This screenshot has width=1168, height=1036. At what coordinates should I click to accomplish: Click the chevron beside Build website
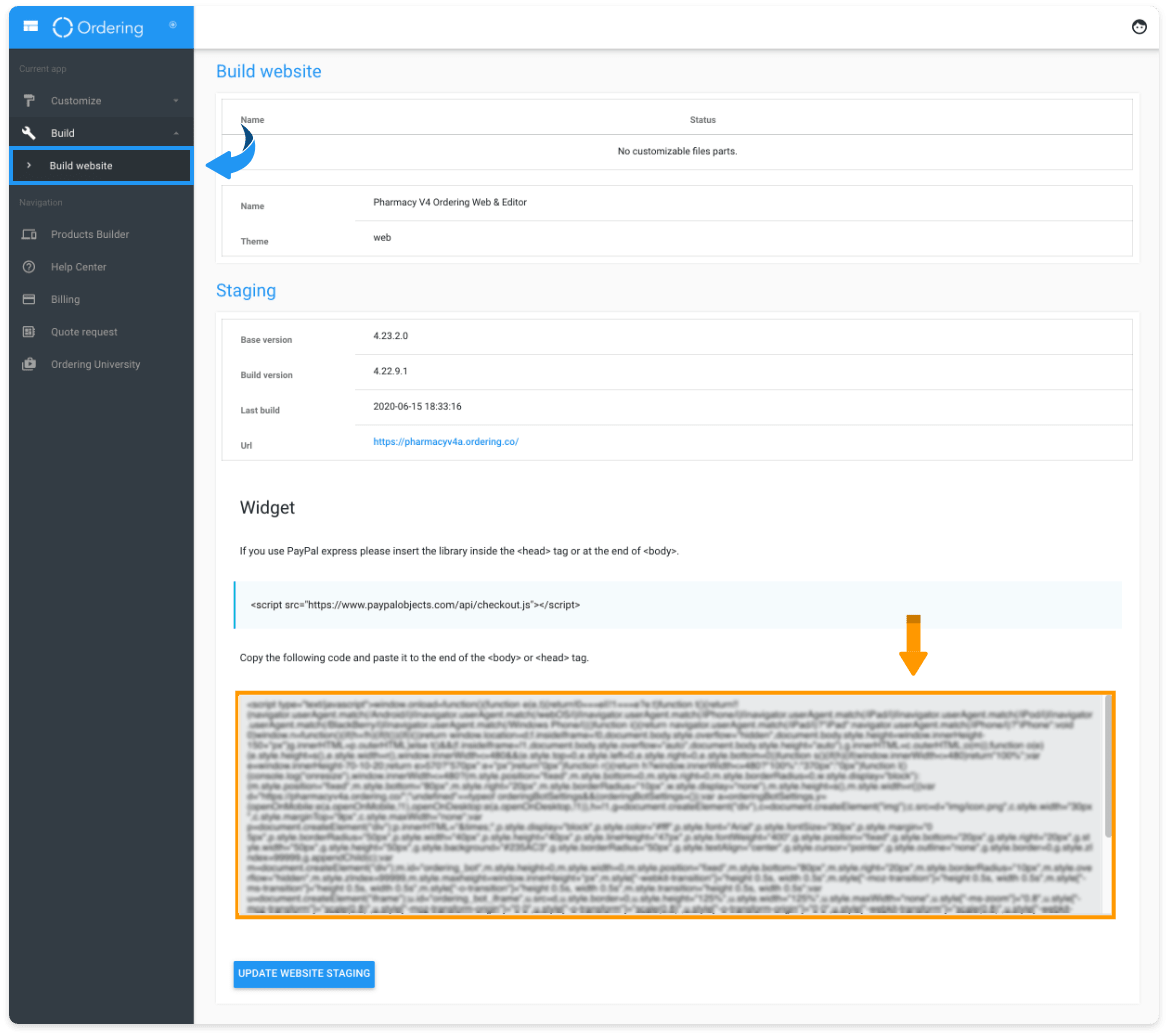pos(29,165)
